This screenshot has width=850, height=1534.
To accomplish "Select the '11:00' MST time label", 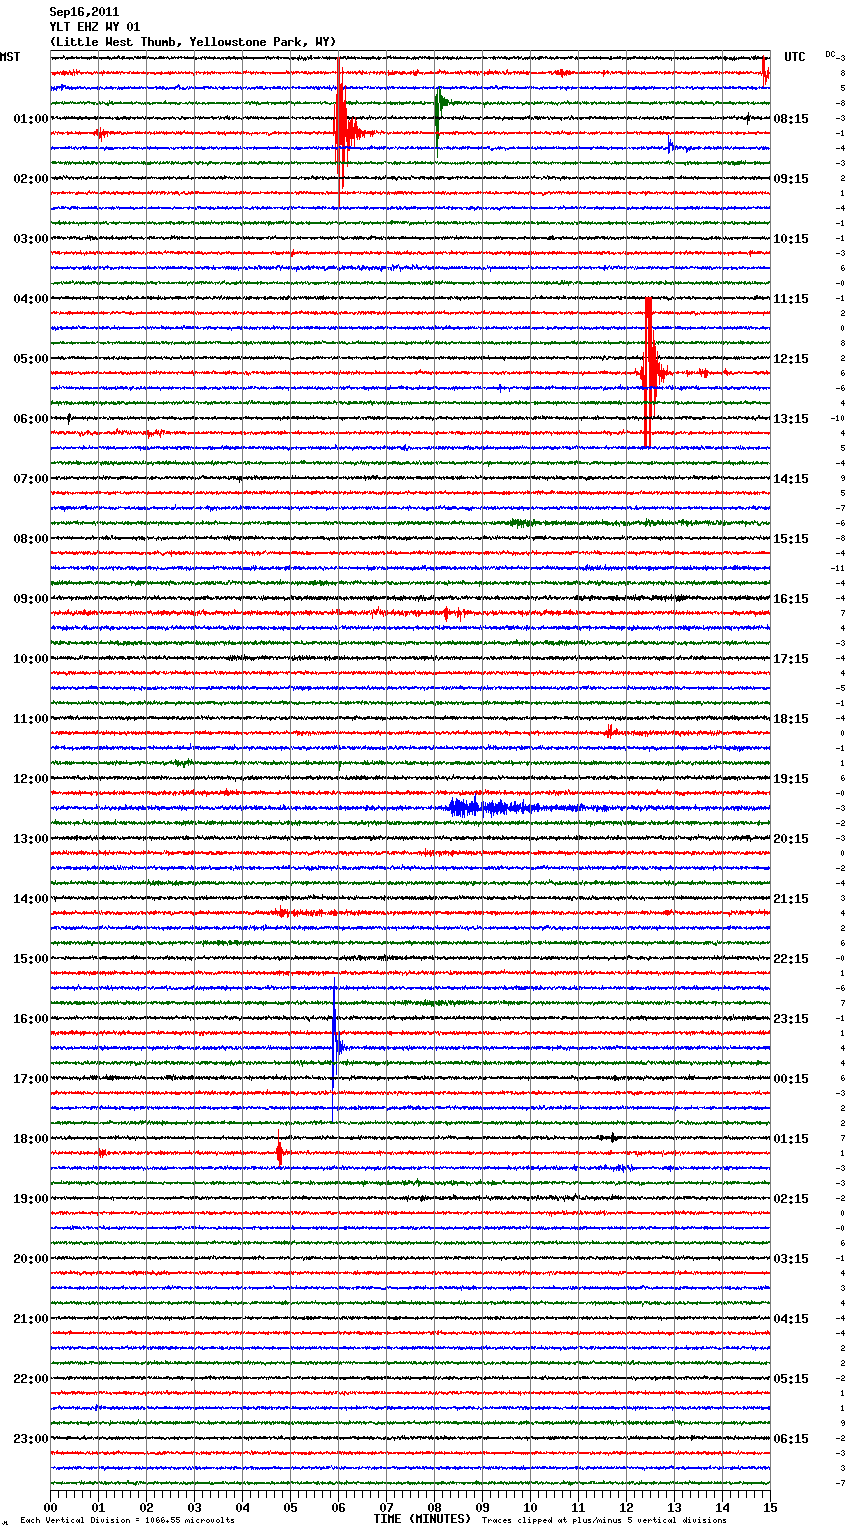I will 30,719.
